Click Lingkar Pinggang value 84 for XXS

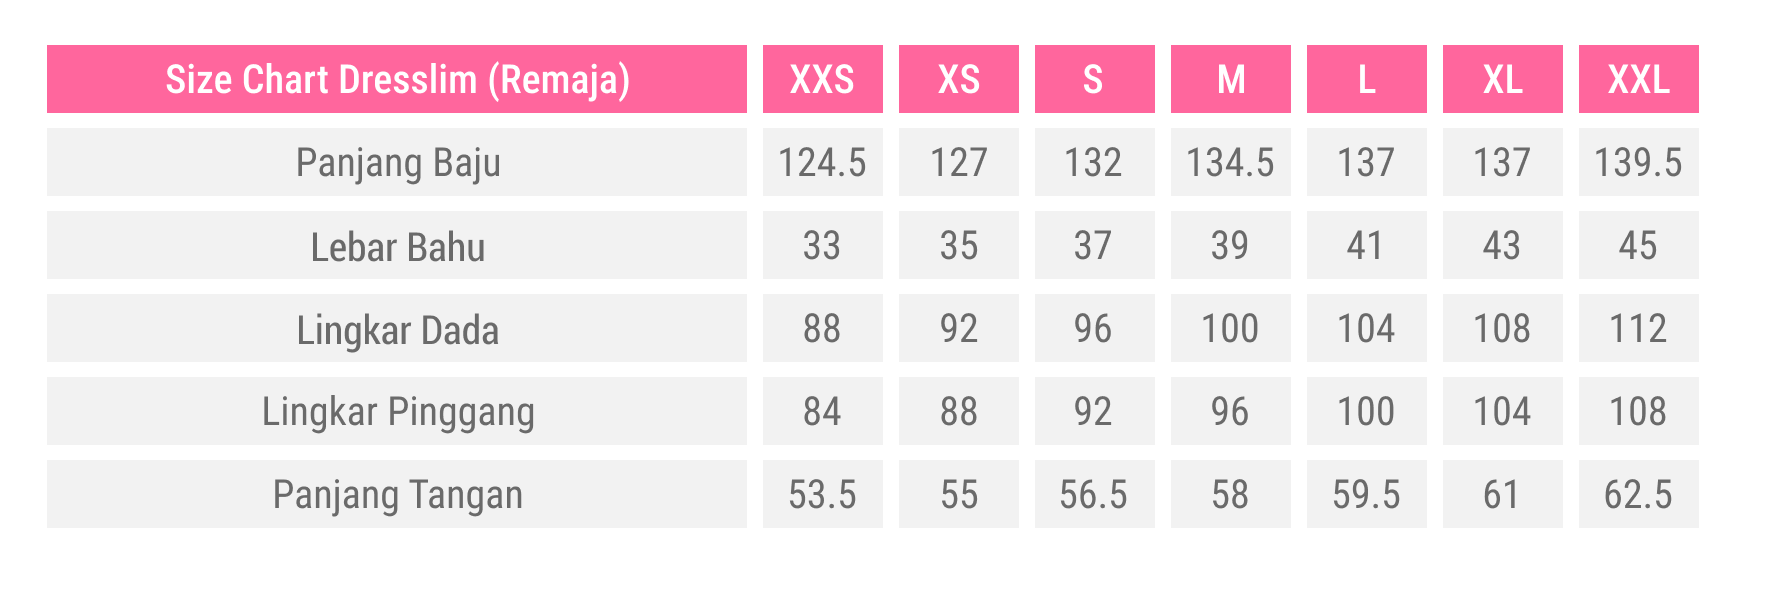point(822,411)
